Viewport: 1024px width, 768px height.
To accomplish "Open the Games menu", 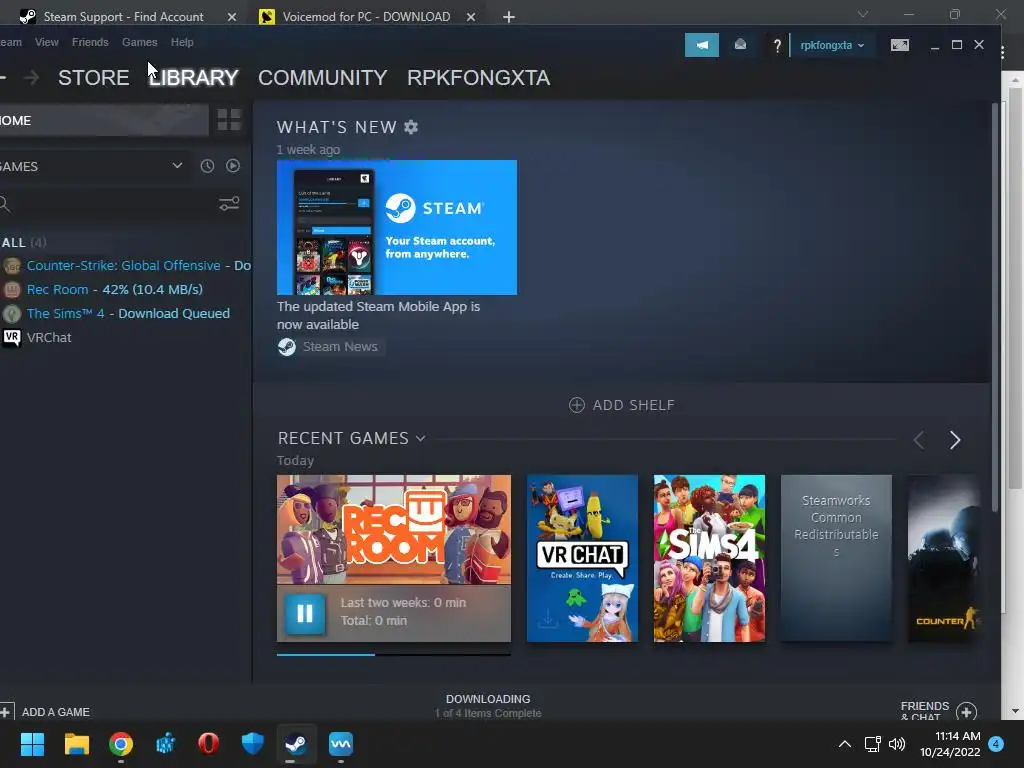I will (140, 42).
